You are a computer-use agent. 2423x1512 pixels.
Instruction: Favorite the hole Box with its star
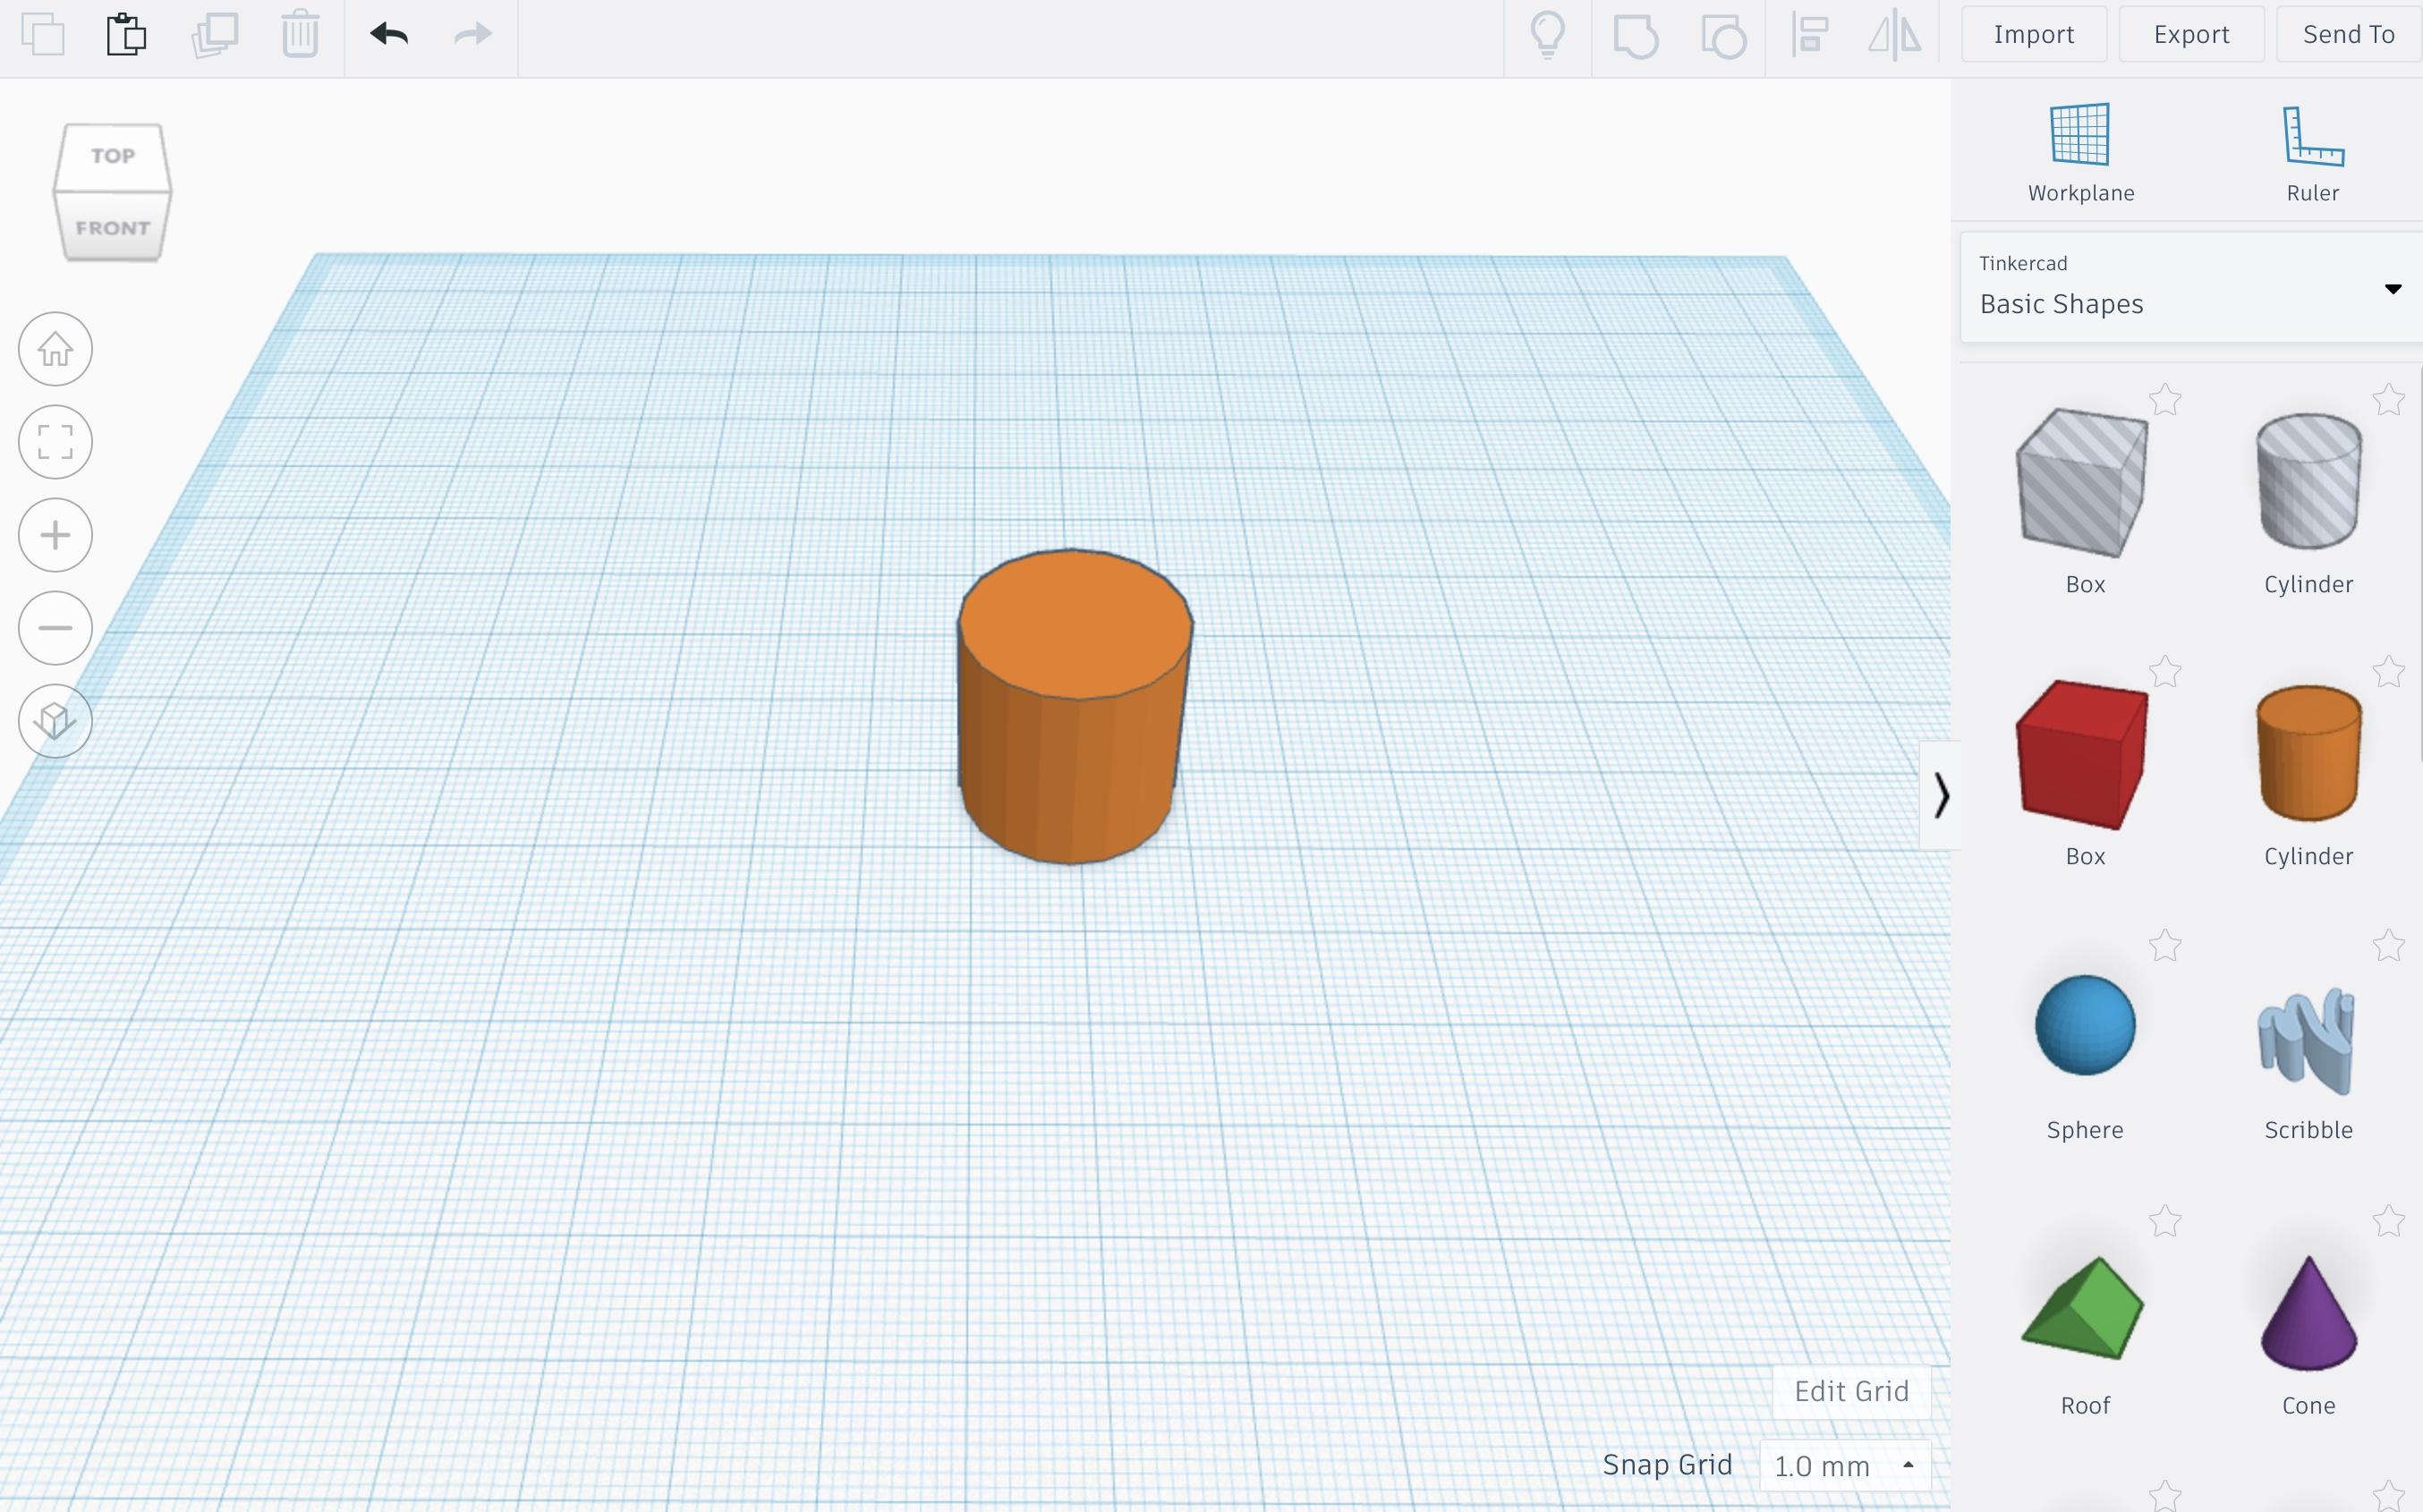(2165, 400)
